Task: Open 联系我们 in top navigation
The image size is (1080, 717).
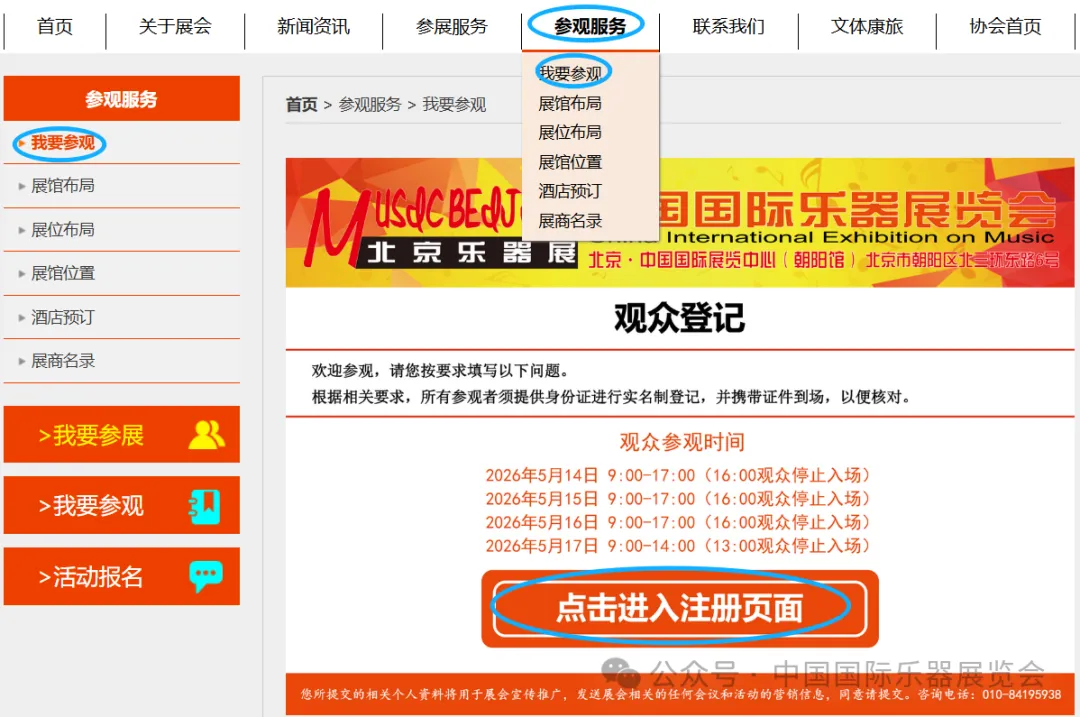Action: 729,26
